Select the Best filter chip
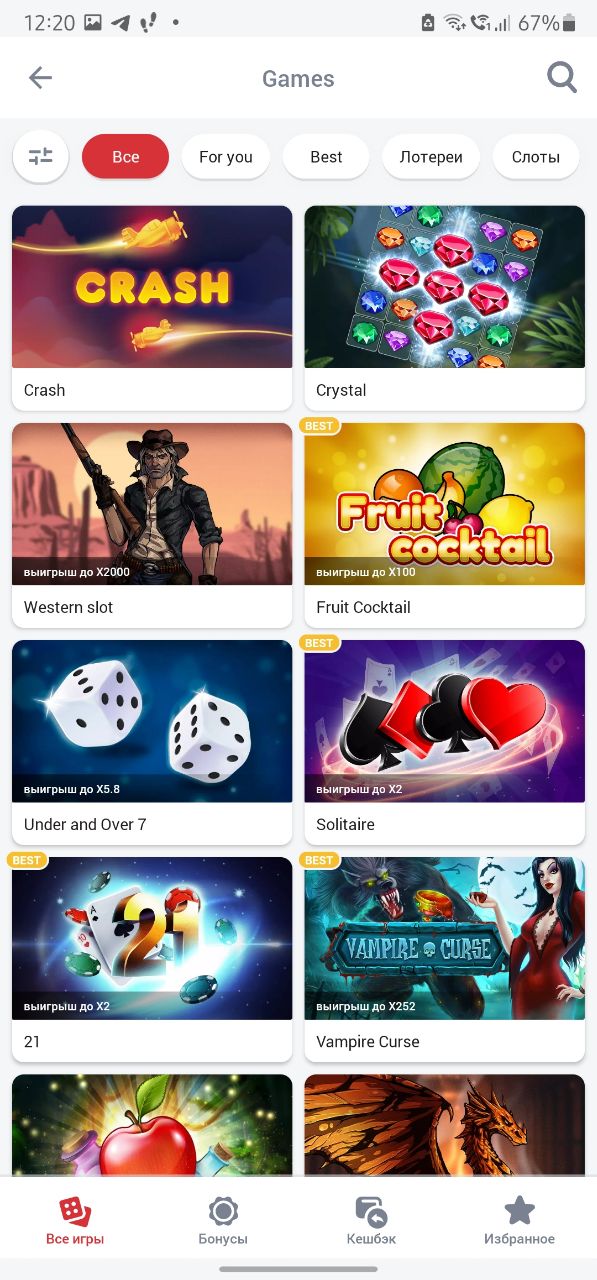 pos(326,157)
